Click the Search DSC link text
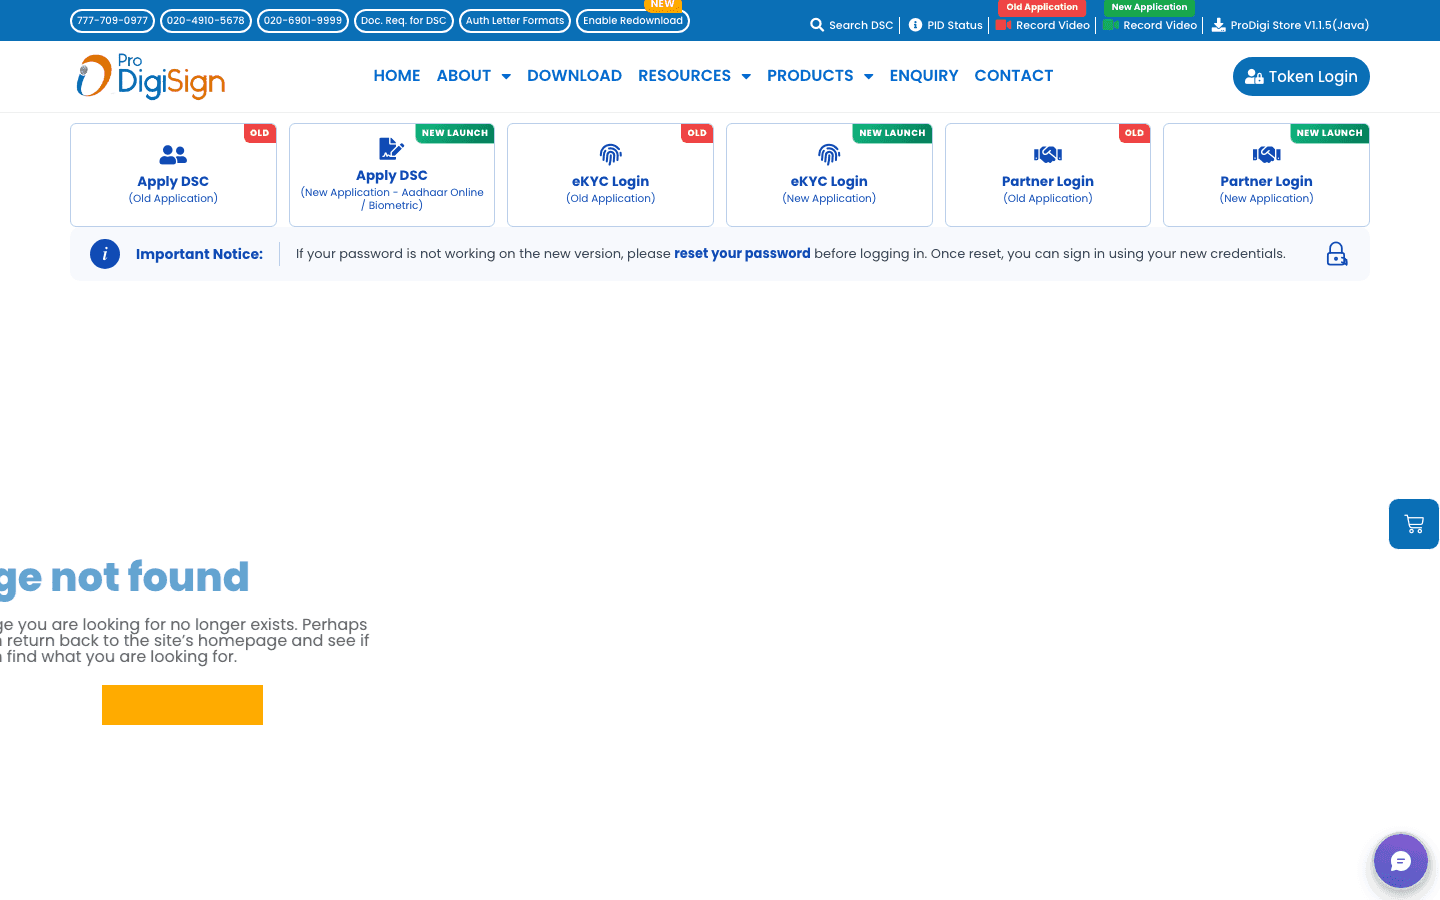 (x=861, y=25)
